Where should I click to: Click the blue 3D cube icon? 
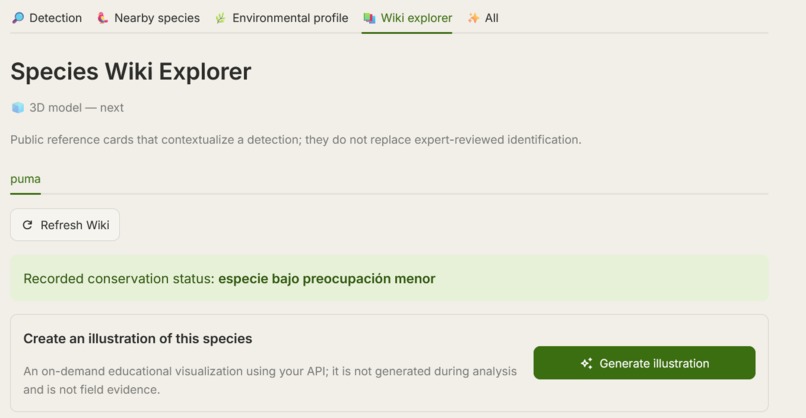tap(18, 107)
